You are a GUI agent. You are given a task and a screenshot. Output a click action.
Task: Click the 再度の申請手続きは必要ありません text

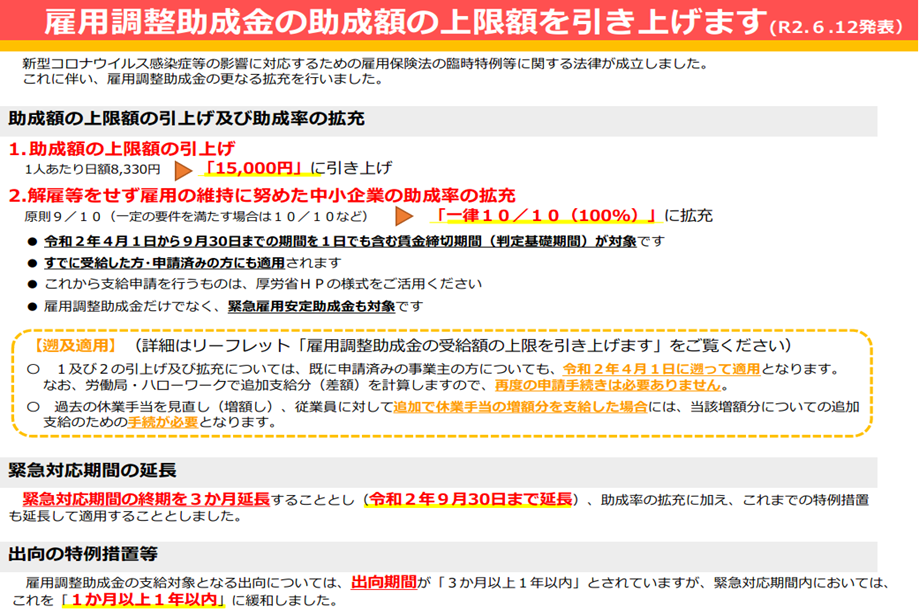[x=607, y=386]
